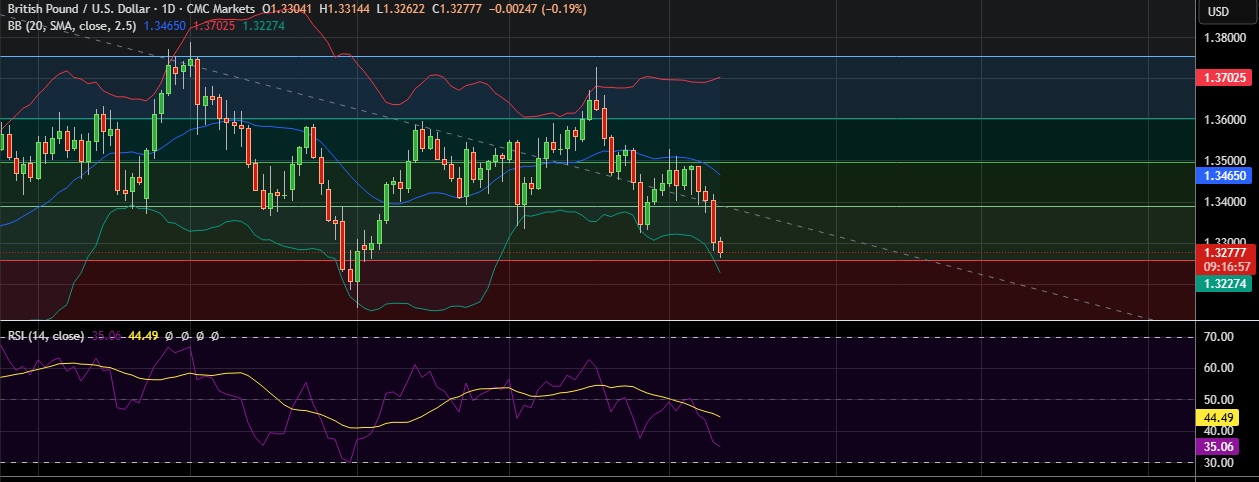Click the red 1.37025 upper band price label
Screen dimensions: 1259x482
1224,77
